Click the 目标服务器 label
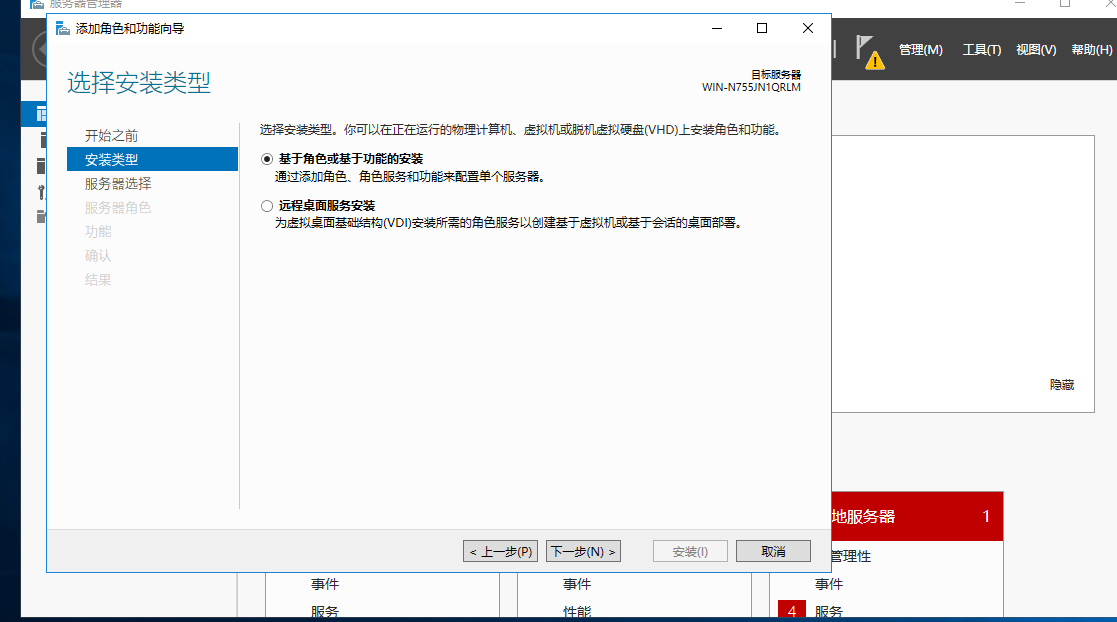 [x=776, y=74]
